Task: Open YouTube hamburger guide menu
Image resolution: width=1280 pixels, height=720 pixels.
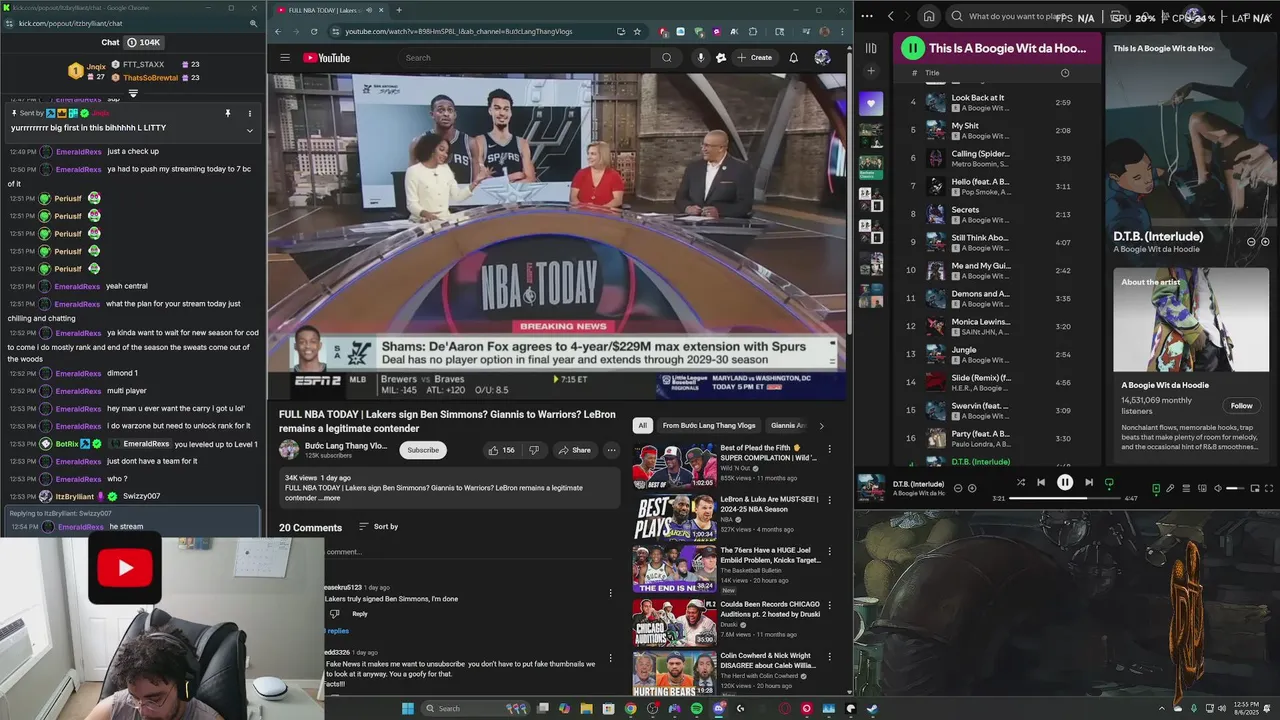Action: 285,58
